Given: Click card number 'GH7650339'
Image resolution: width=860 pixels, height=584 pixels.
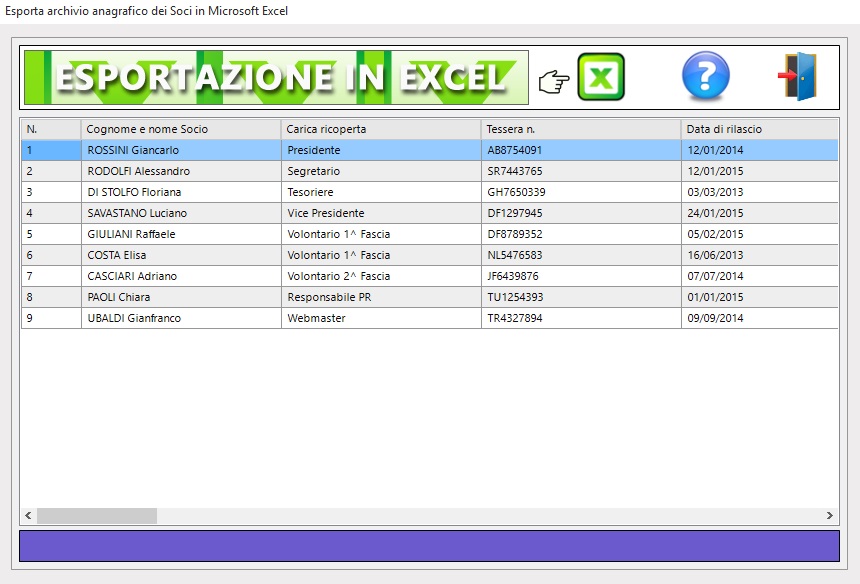Looking at the screenshot, I should 517,192.
